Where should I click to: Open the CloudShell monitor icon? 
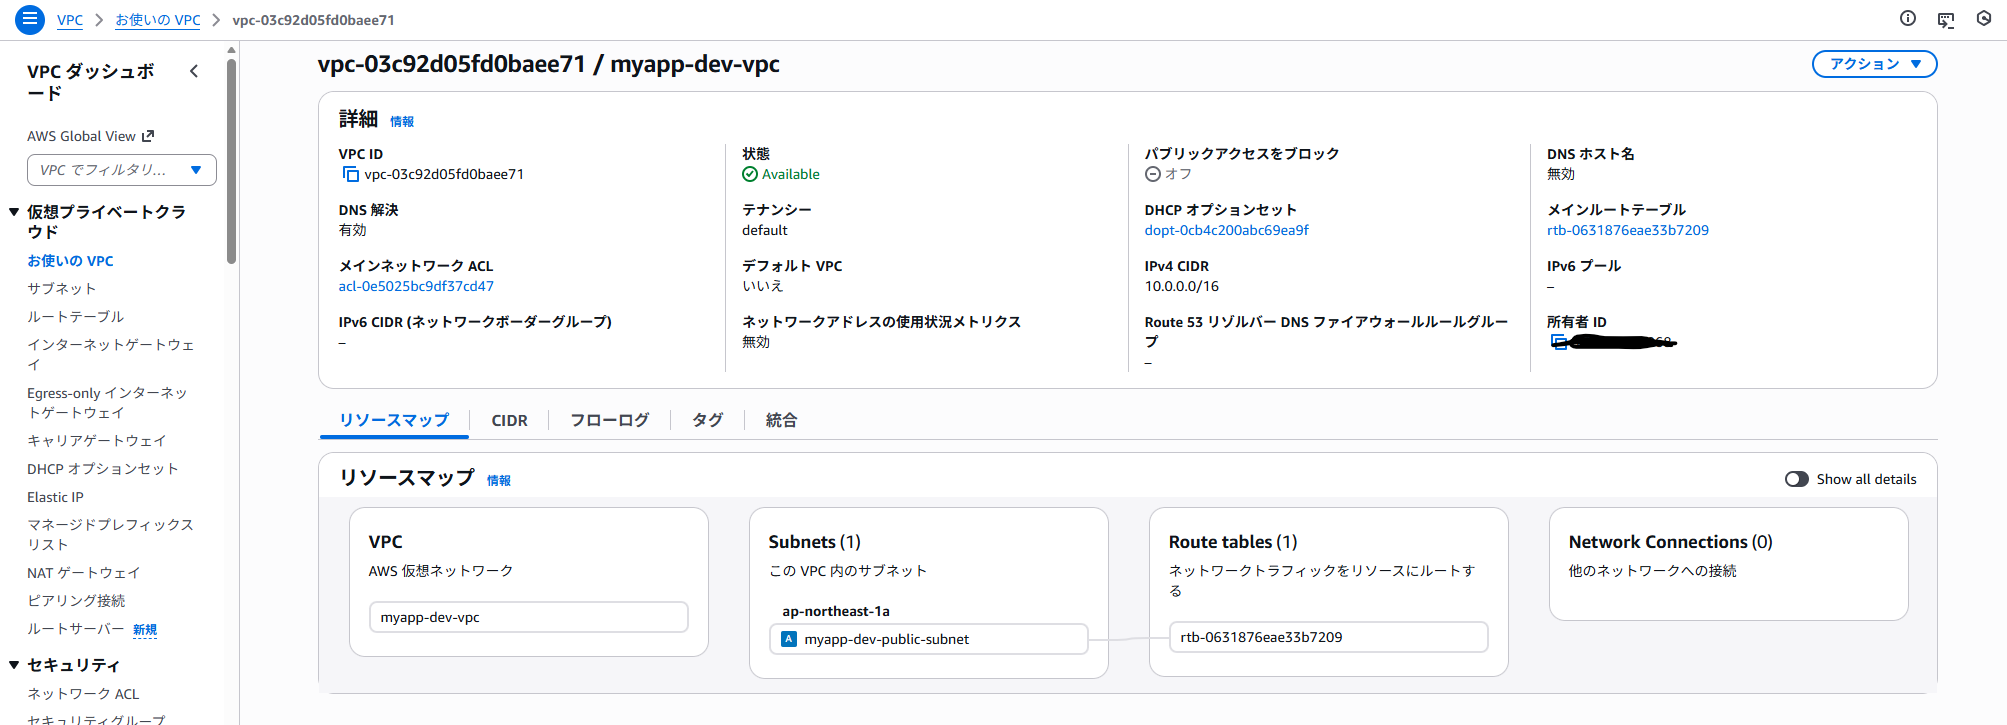(x=1946, y=19)
